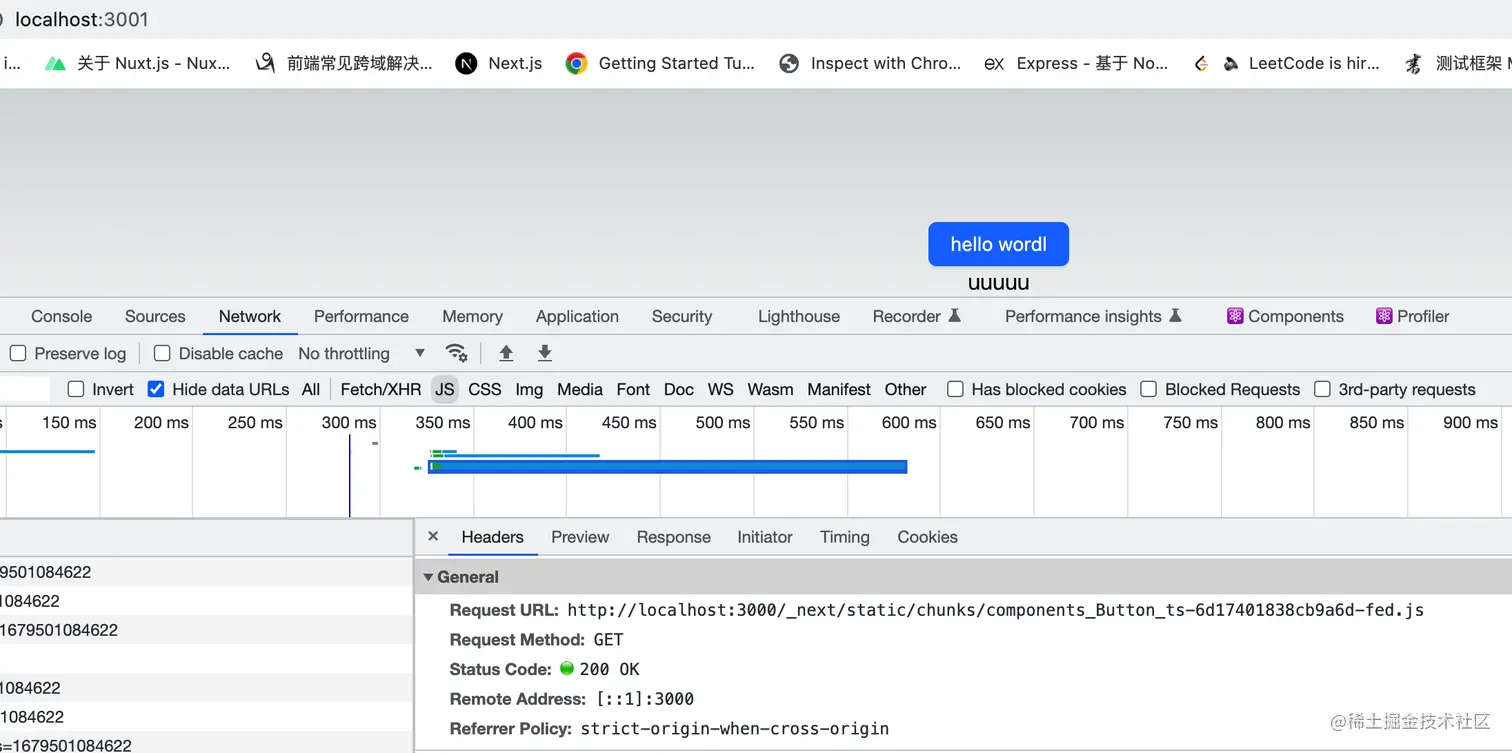This screenshot has height=753, width=1512.
Task: Open the Application tab
Action: coord(577,316)
